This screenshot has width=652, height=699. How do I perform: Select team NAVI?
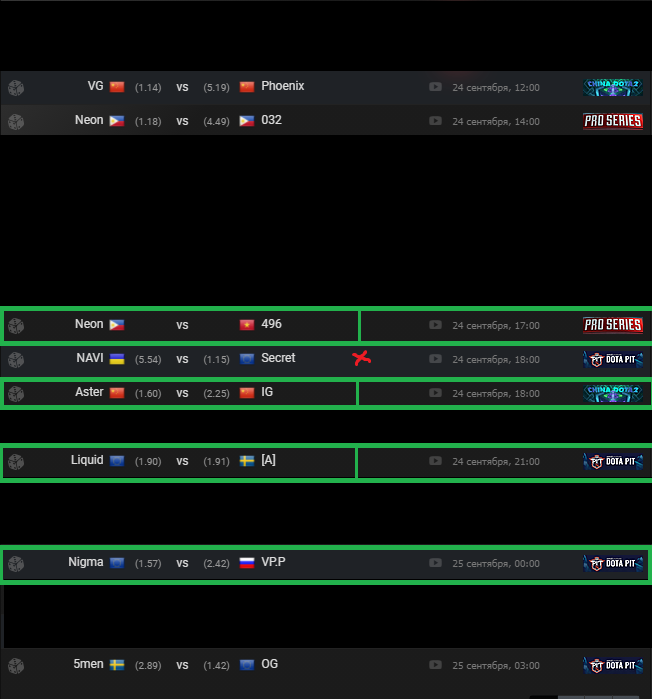coord(90,358)
